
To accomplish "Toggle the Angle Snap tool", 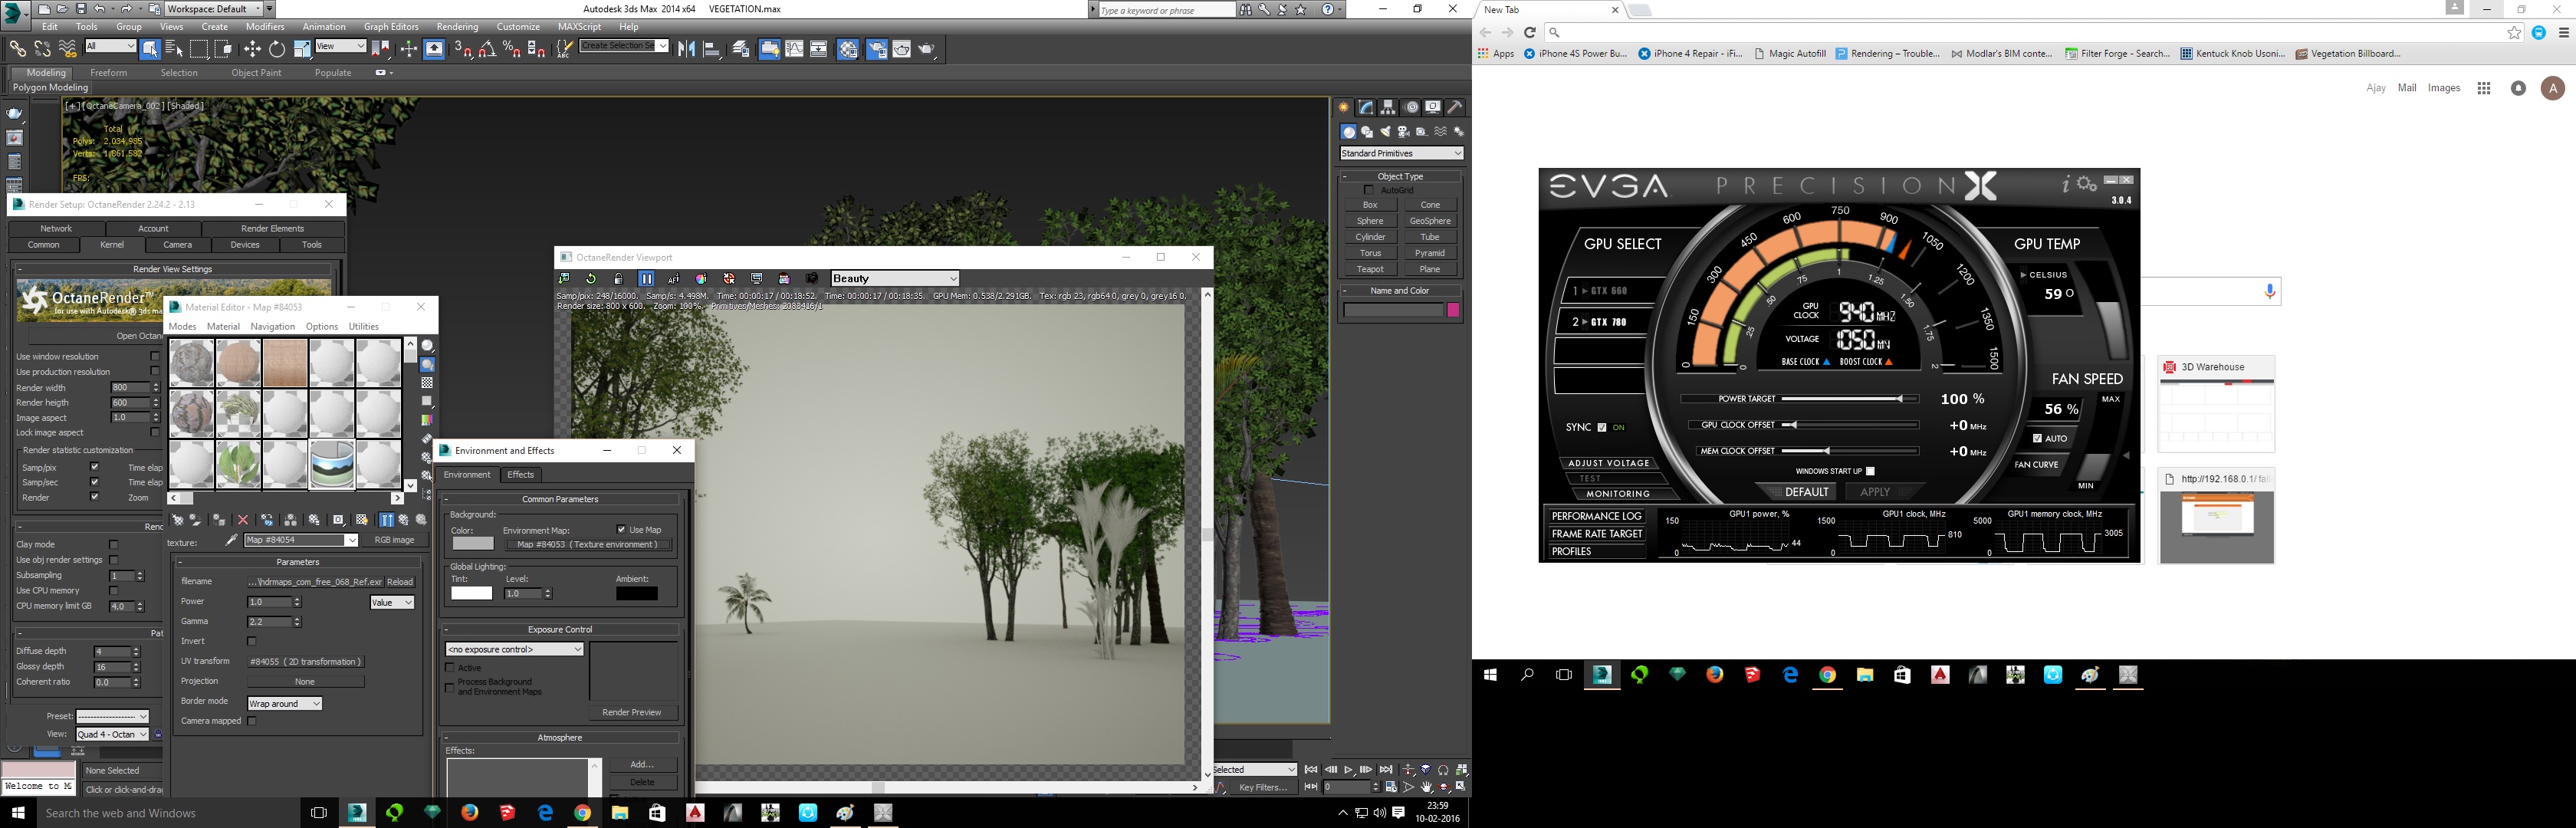I will [487, 49].
